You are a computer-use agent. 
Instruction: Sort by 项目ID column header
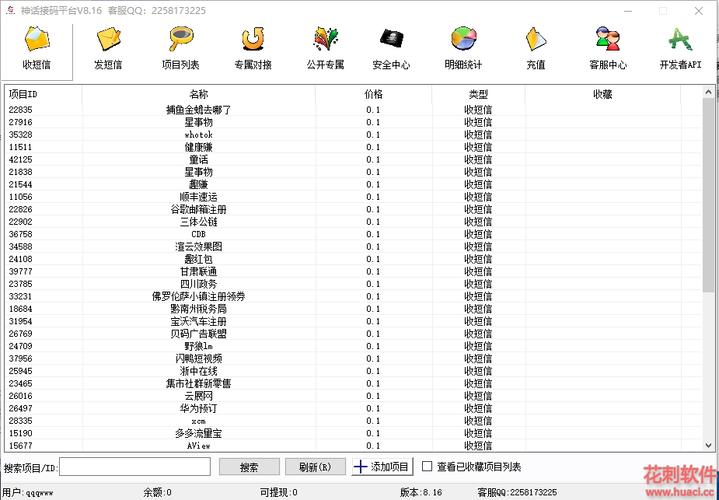44,94
